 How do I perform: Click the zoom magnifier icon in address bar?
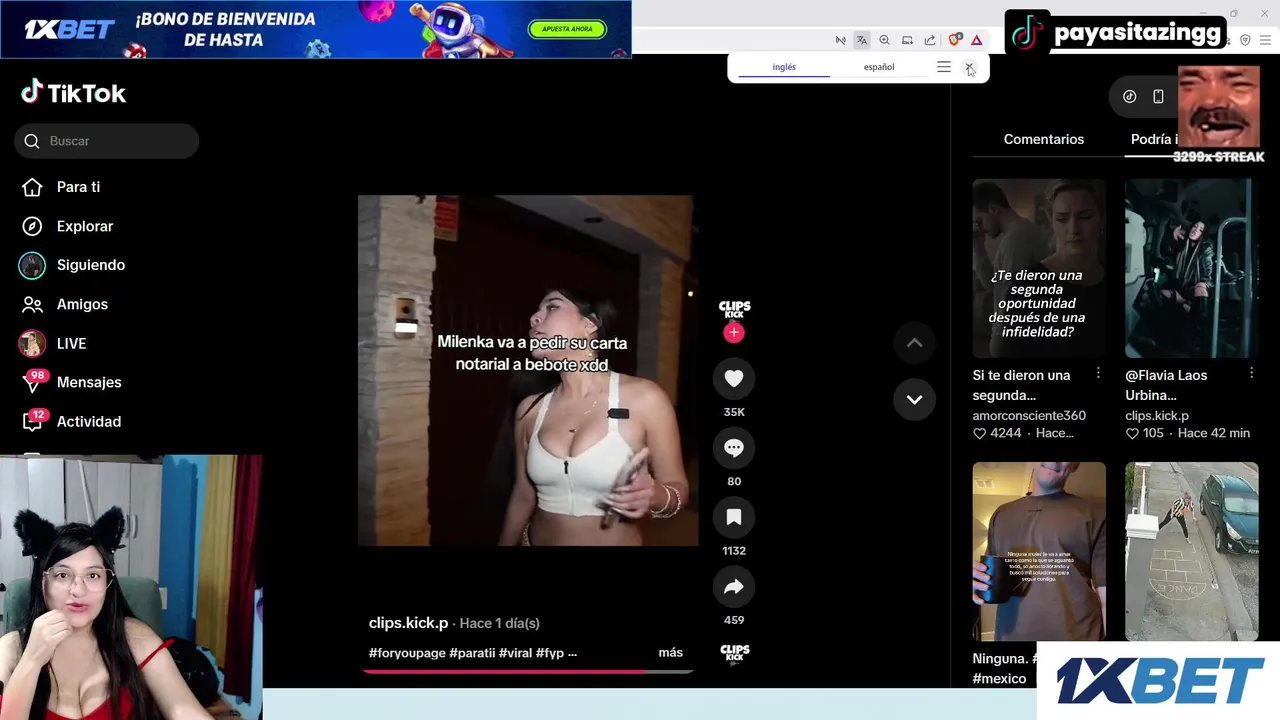pos(884,40)
